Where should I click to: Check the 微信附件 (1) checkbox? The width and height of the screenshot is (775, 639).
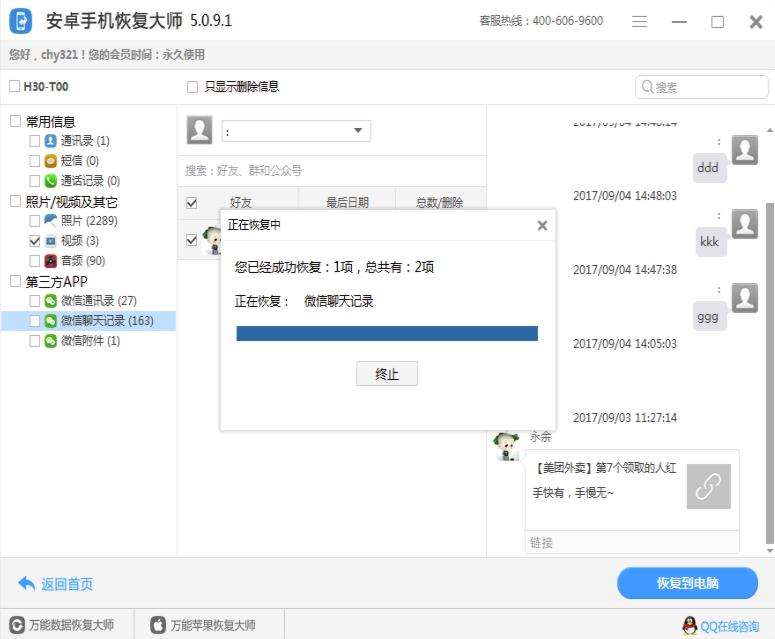click(35, 341)
